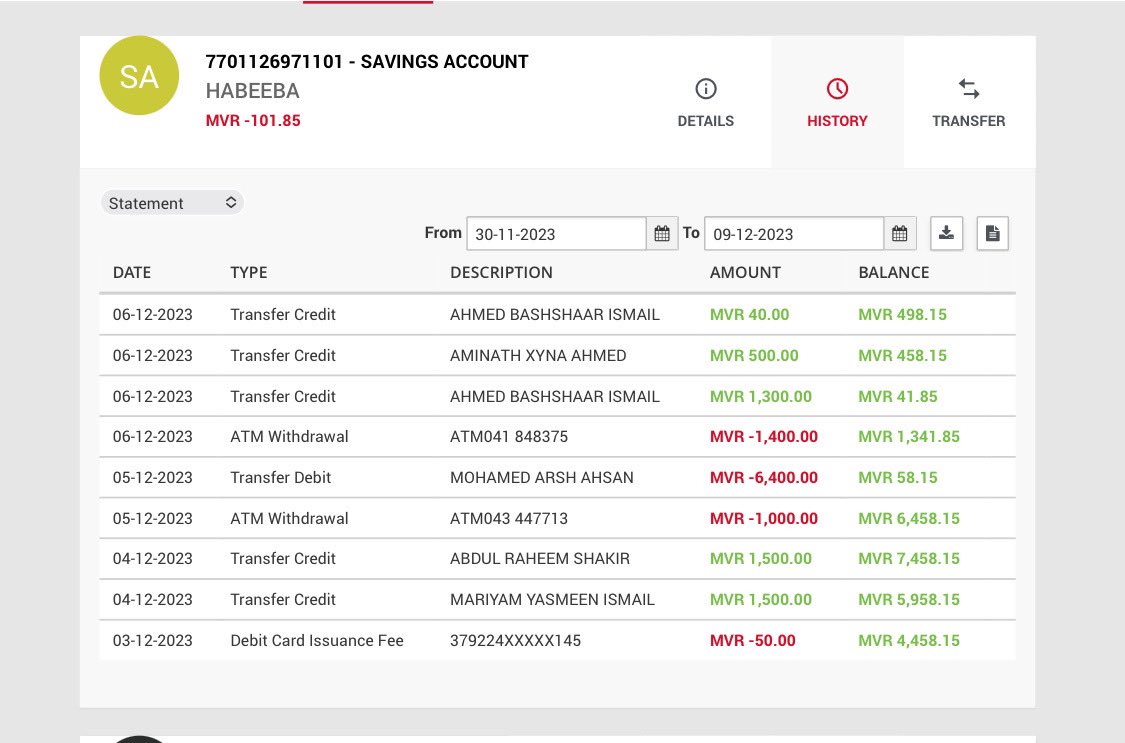Expand the Statement dropdown

tap(172, 203)
